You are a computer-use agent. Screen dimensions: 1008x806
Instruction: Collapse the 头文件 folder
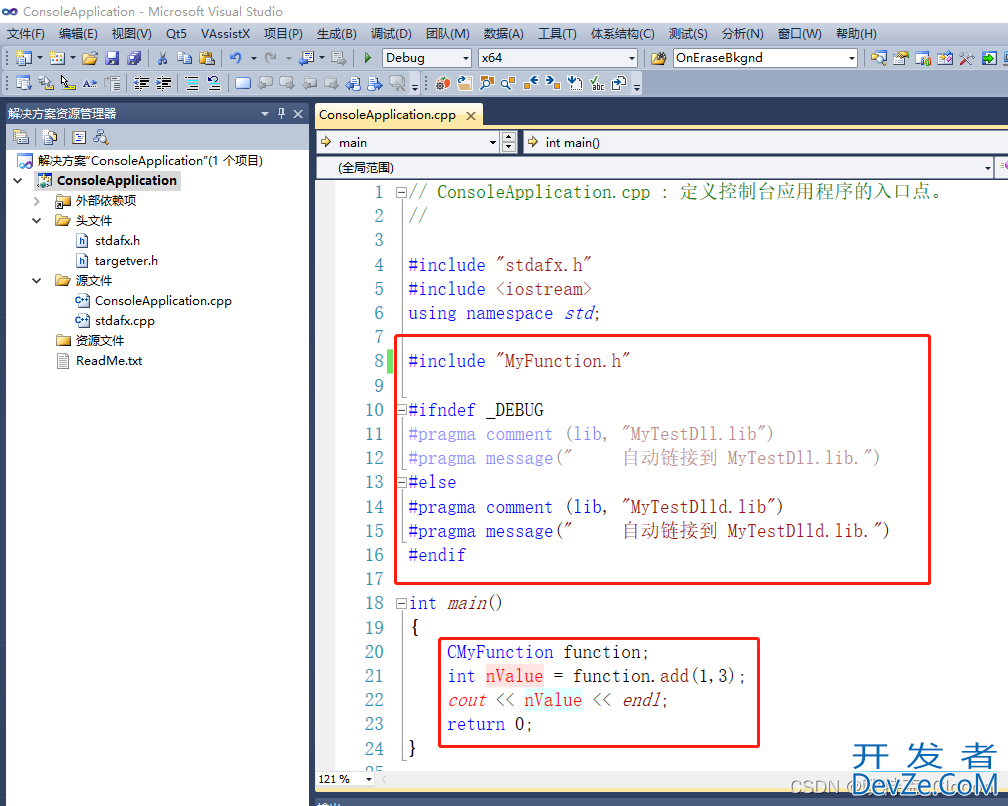tap(37, 221)
